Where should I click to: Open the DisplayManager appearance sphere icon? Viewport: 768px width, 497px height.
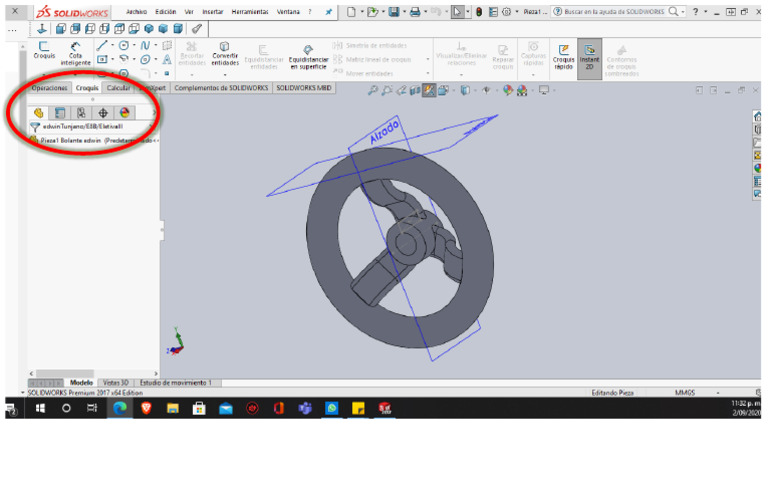tap(124, 113)
